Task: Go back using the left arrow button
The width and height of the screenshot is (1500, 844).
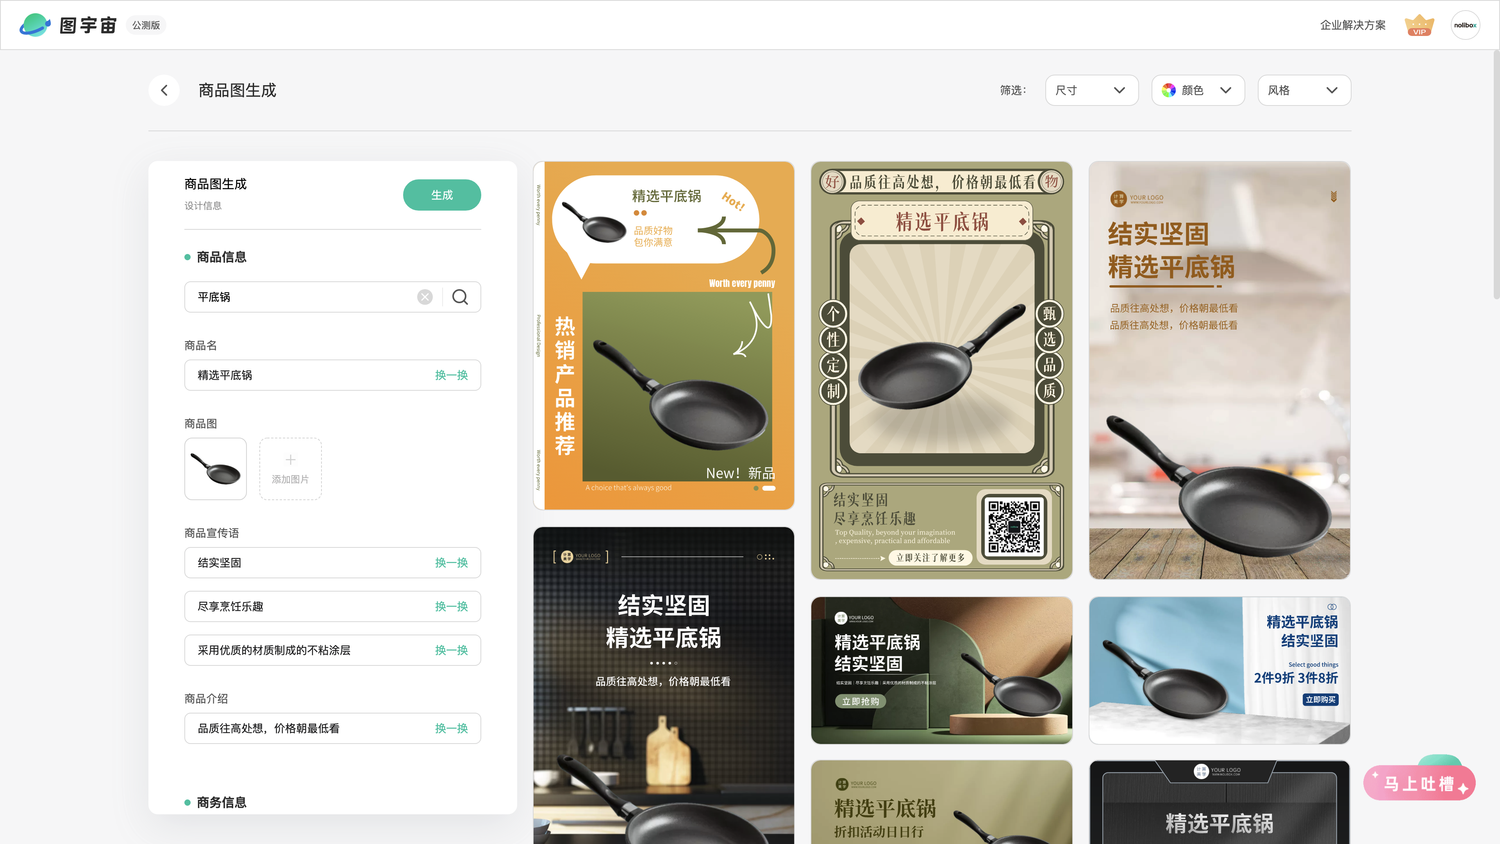Action: coord(164,90)
